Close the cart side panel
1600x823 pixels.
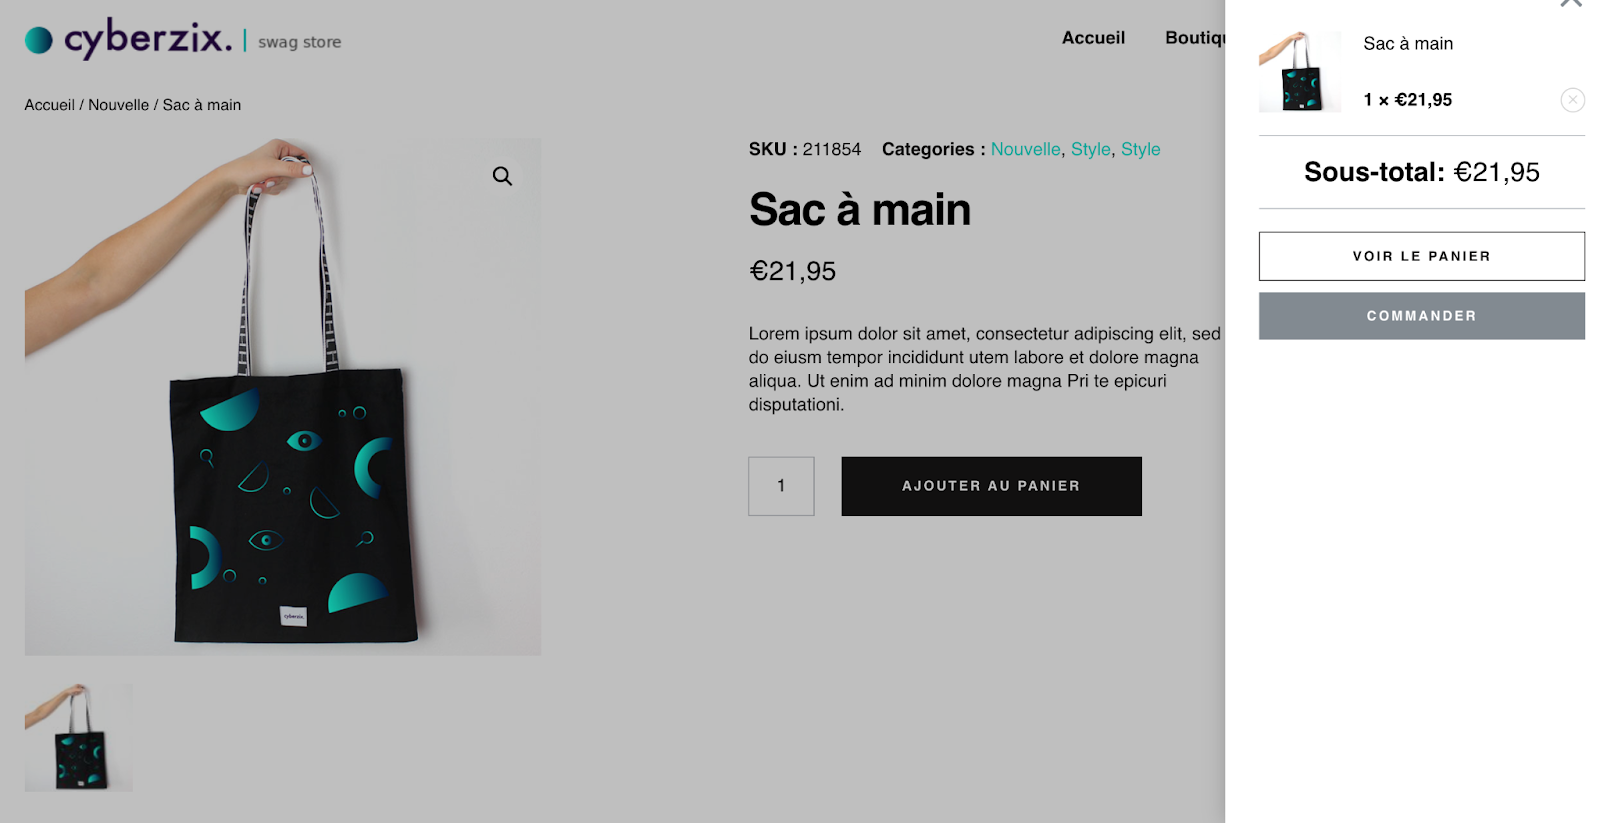[x=1571, y=3]
